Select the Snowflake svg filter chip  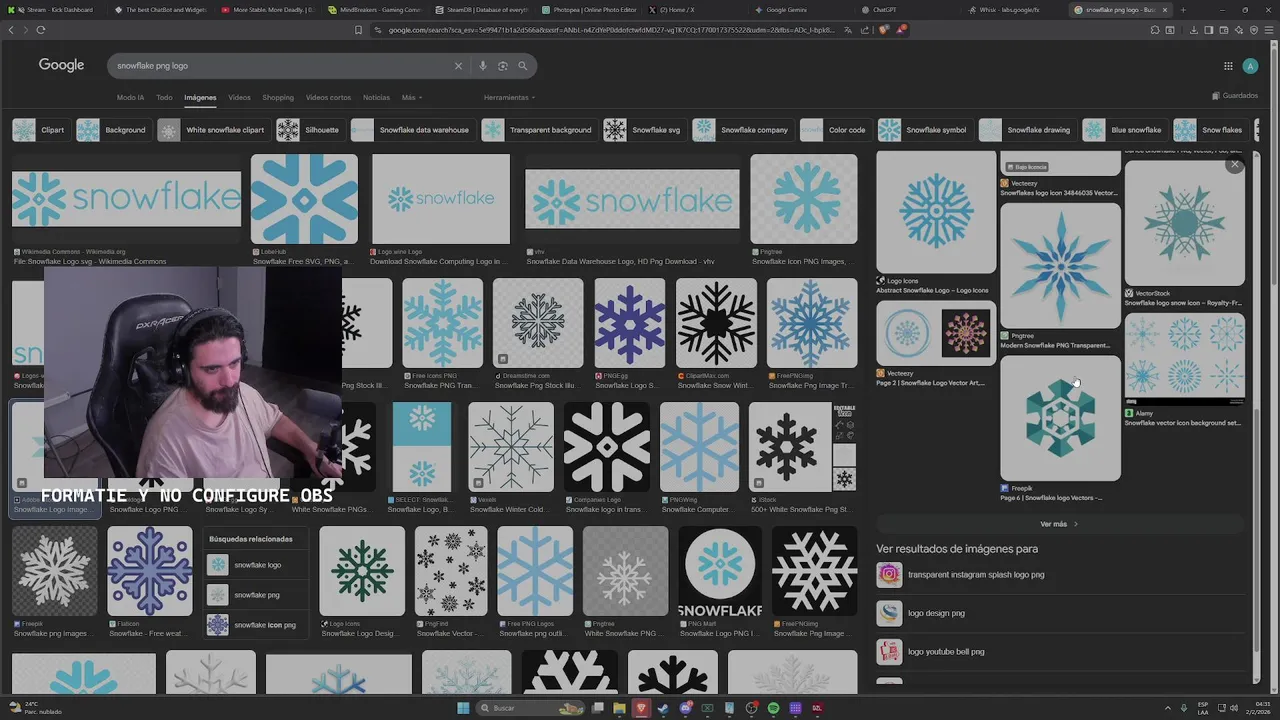point(644,130)
